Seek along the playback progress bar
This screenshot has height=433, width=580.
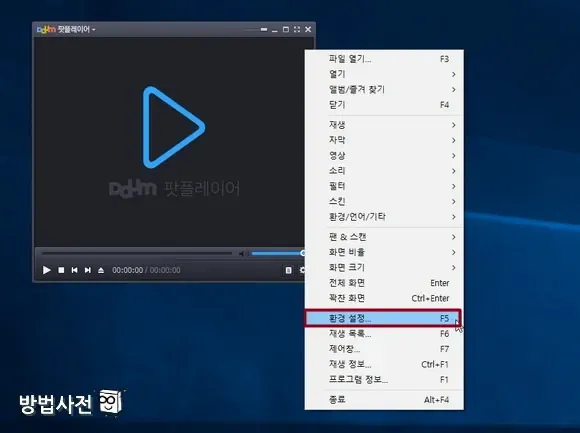(x=137, y=254)
